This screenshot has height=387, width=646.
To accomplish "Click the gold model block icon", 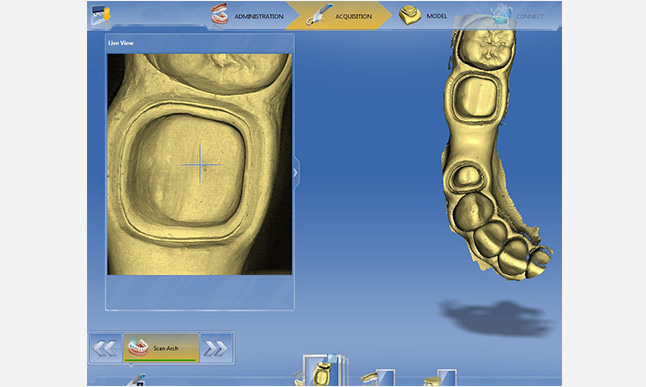I will [x=410, y=15].
